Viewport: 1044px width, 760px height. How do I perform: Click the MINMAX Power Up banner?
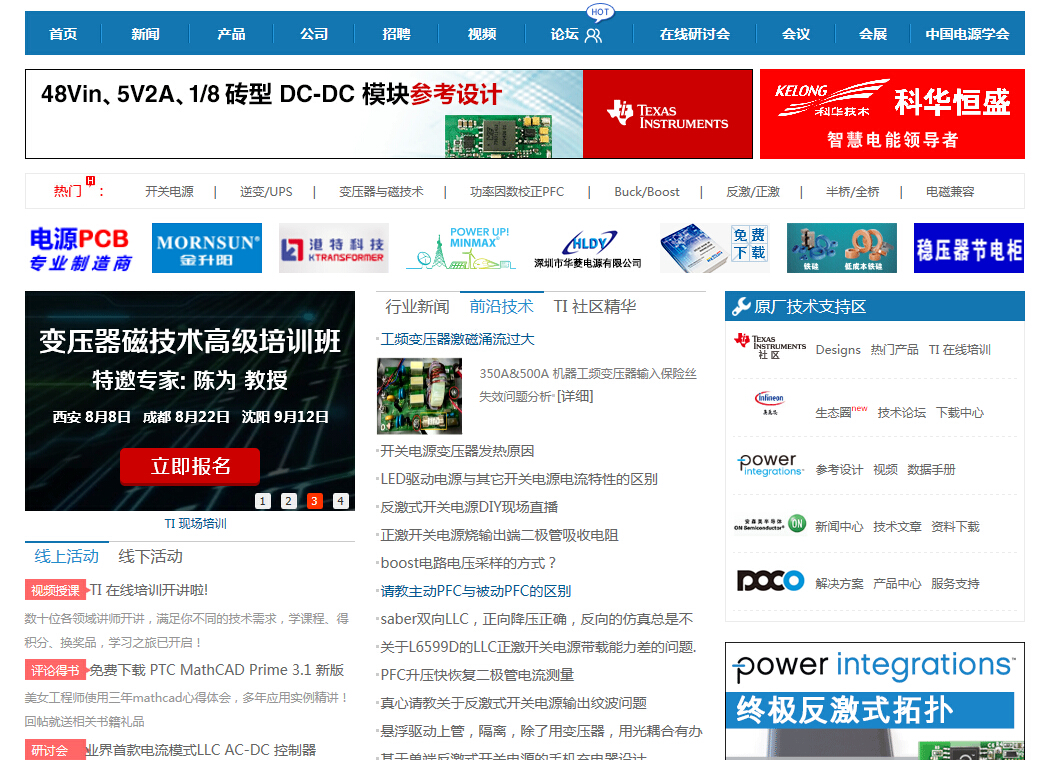pos(461,248)
